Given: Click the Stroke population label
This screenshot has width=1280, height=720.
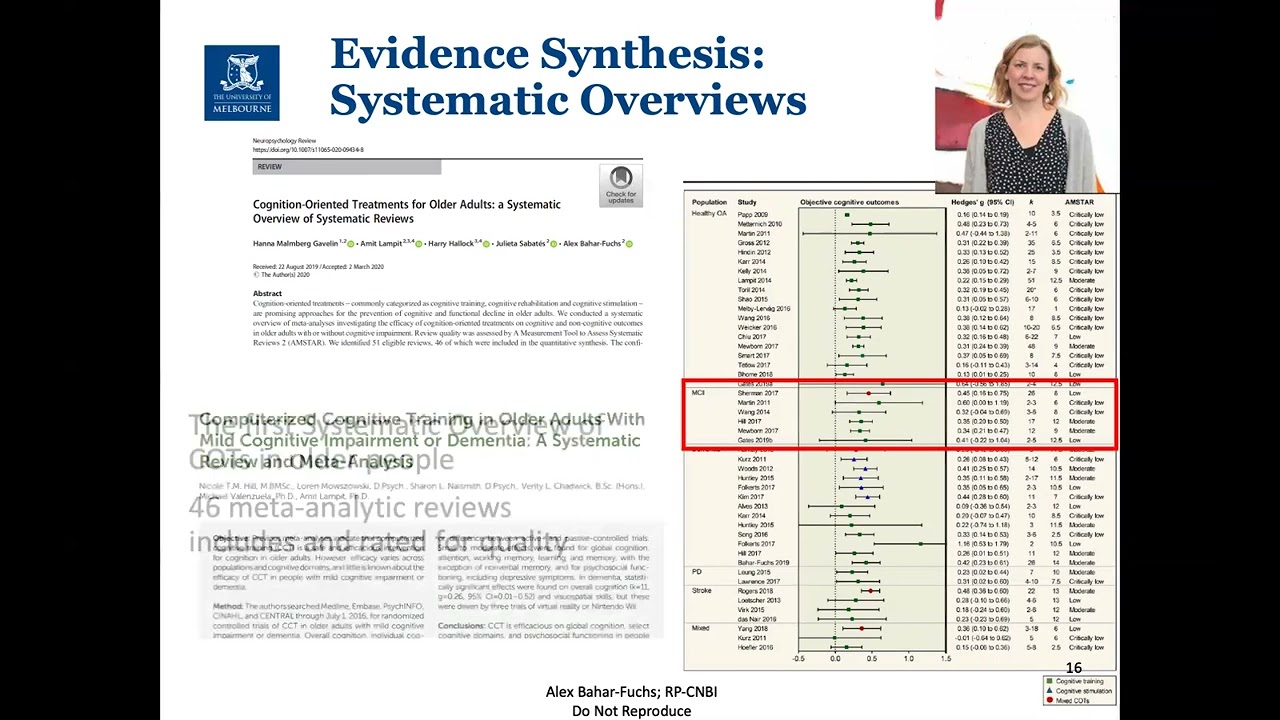Looking at the screenshot, I should coord(701,591).
